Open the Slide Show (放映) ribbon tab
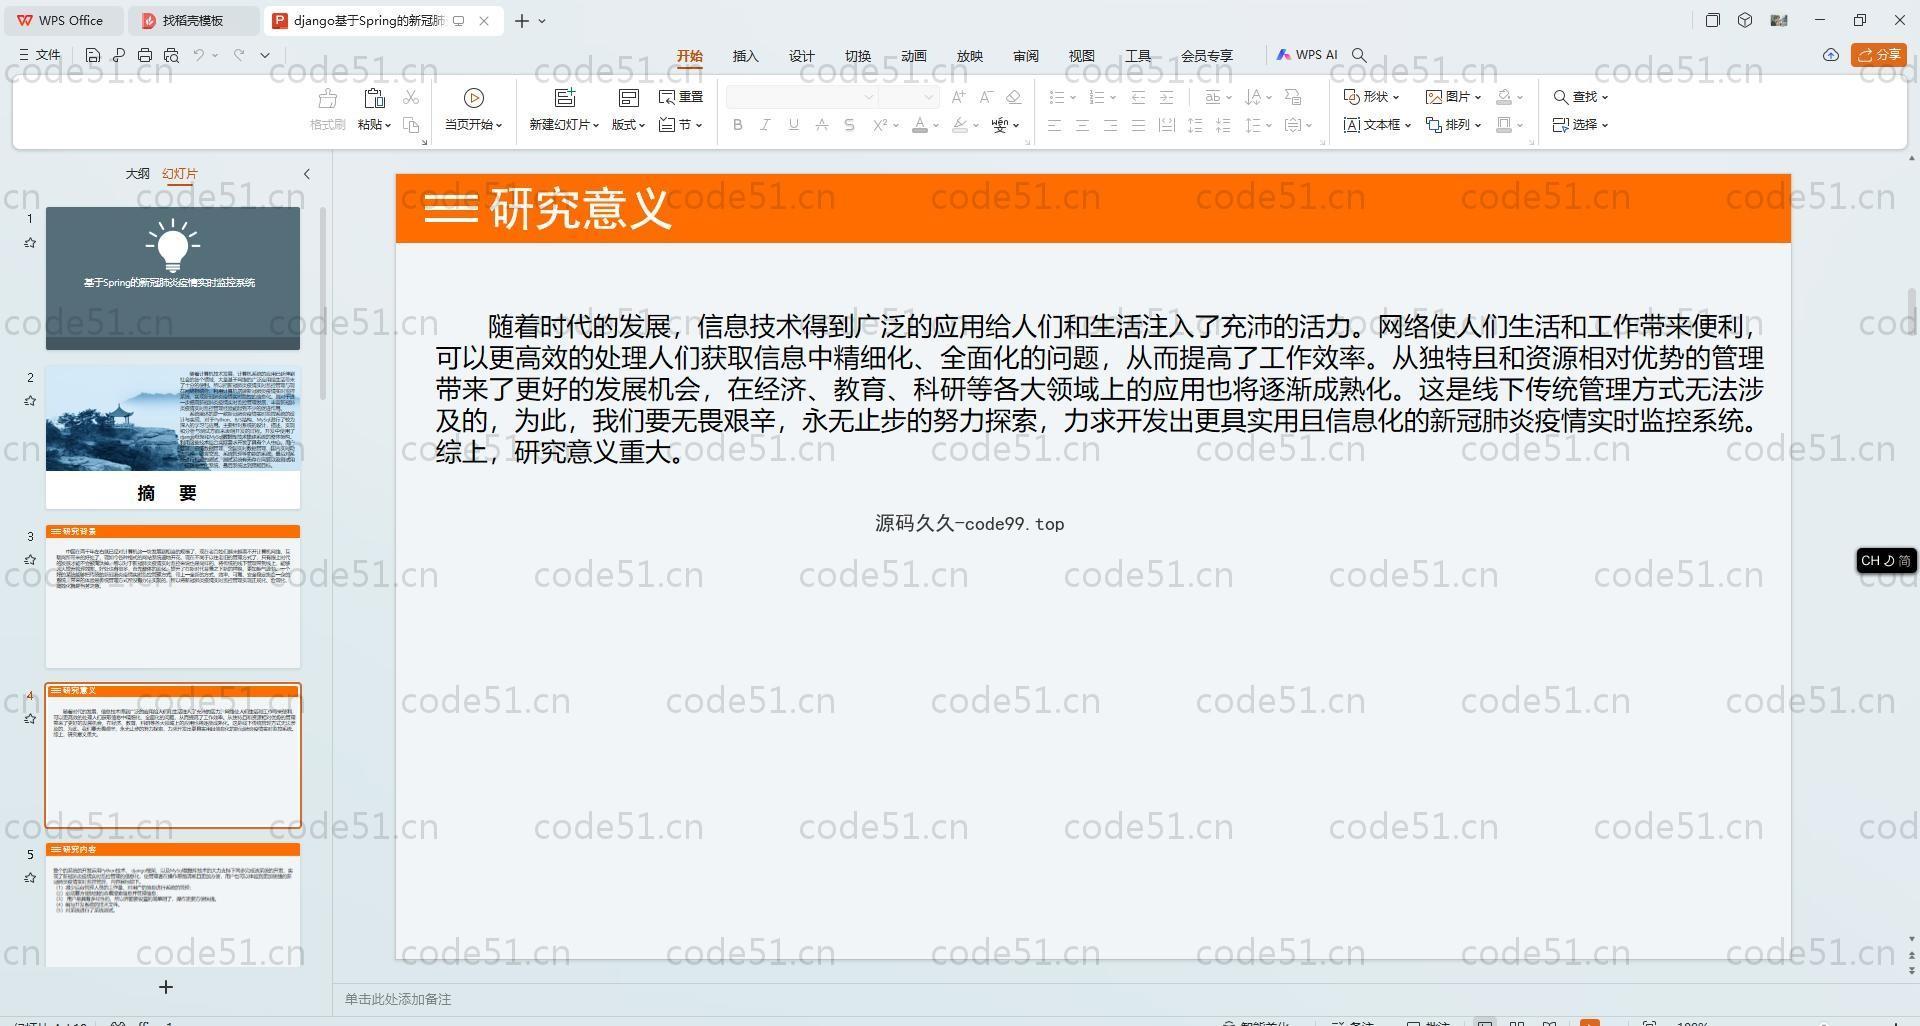Image resolution: width=1920 pixels, height=1026 pixels. pos(970,56)
